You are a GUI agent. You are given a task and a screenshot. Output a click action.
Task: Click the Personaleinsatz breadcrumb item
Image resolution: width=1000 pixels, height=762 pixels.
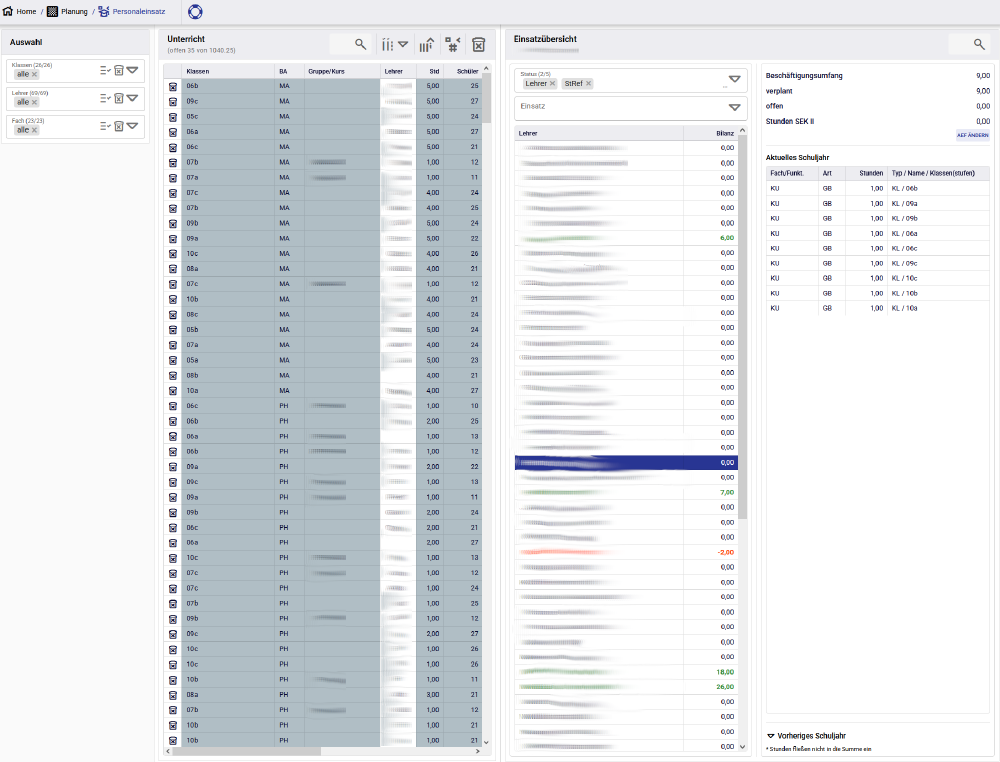pos(137,12)
